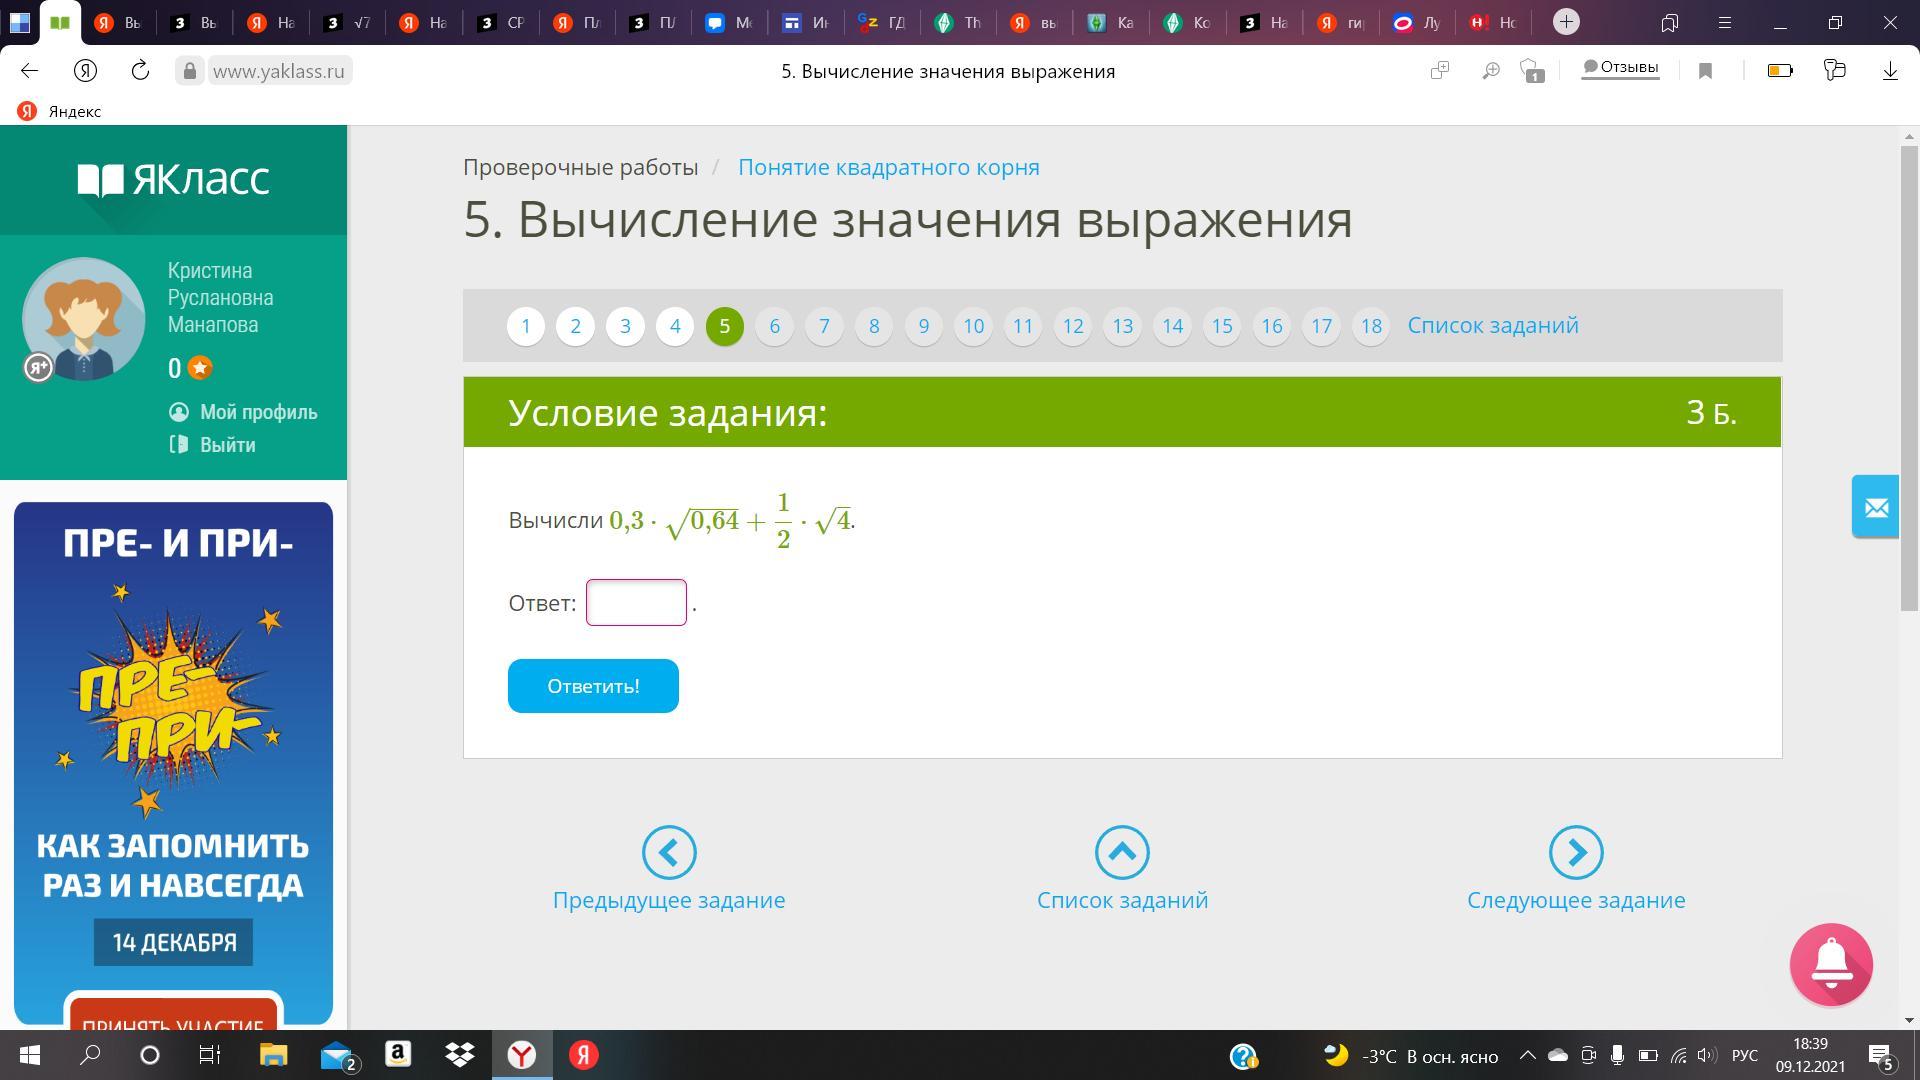
Task: Open the browser hamburger menu
Action: [x=1725, y=23]
